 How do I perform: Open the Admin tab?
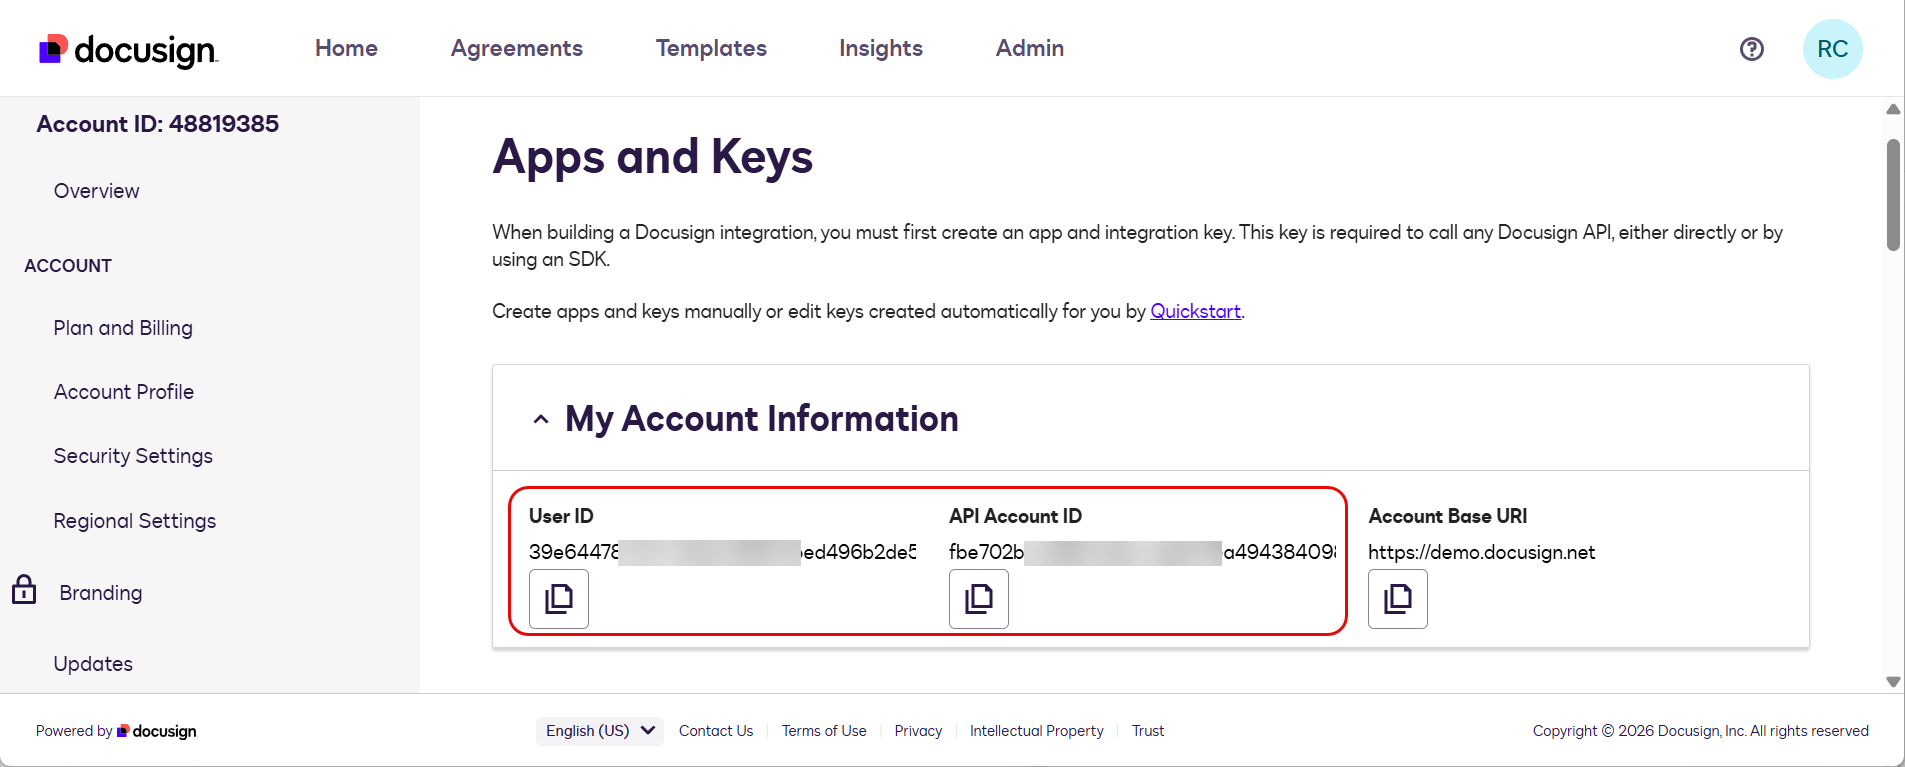coord(1030,48)
